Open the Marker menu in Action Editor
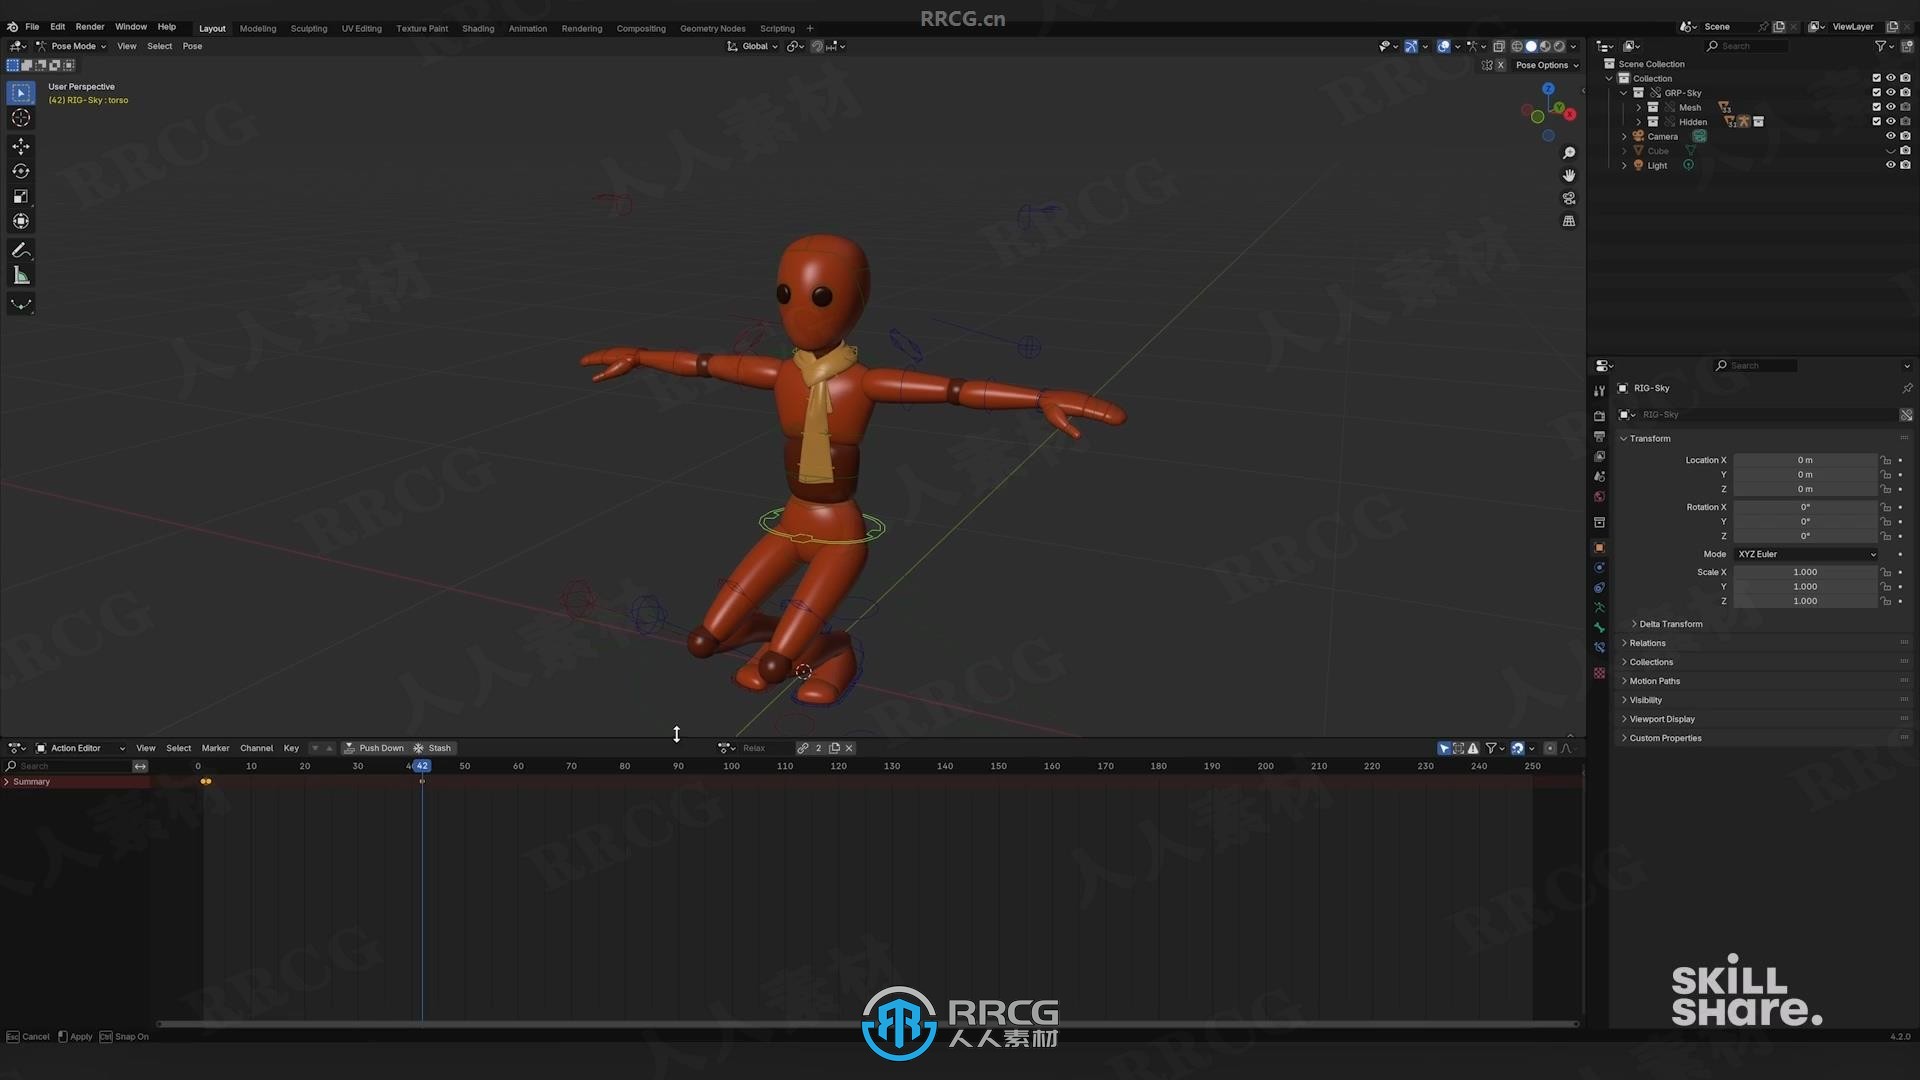 coord(215,748)
